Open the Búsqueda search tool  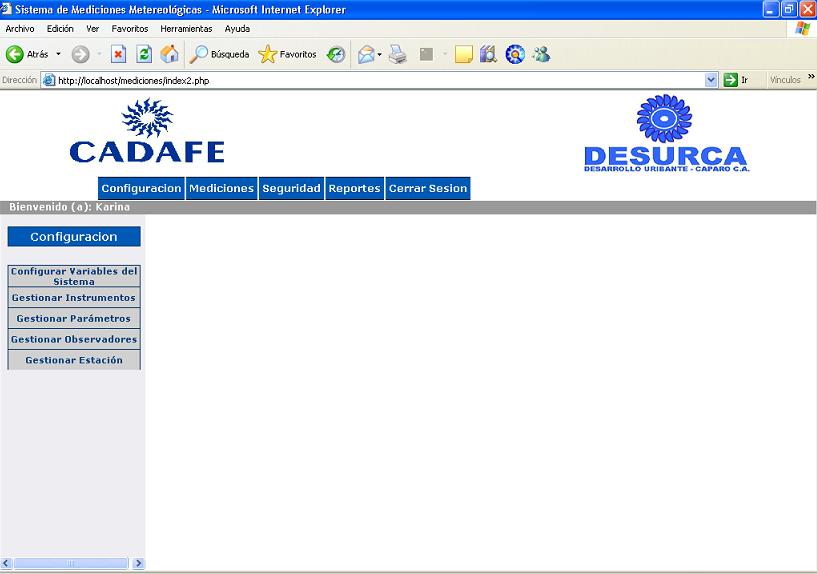coord(219,54)
